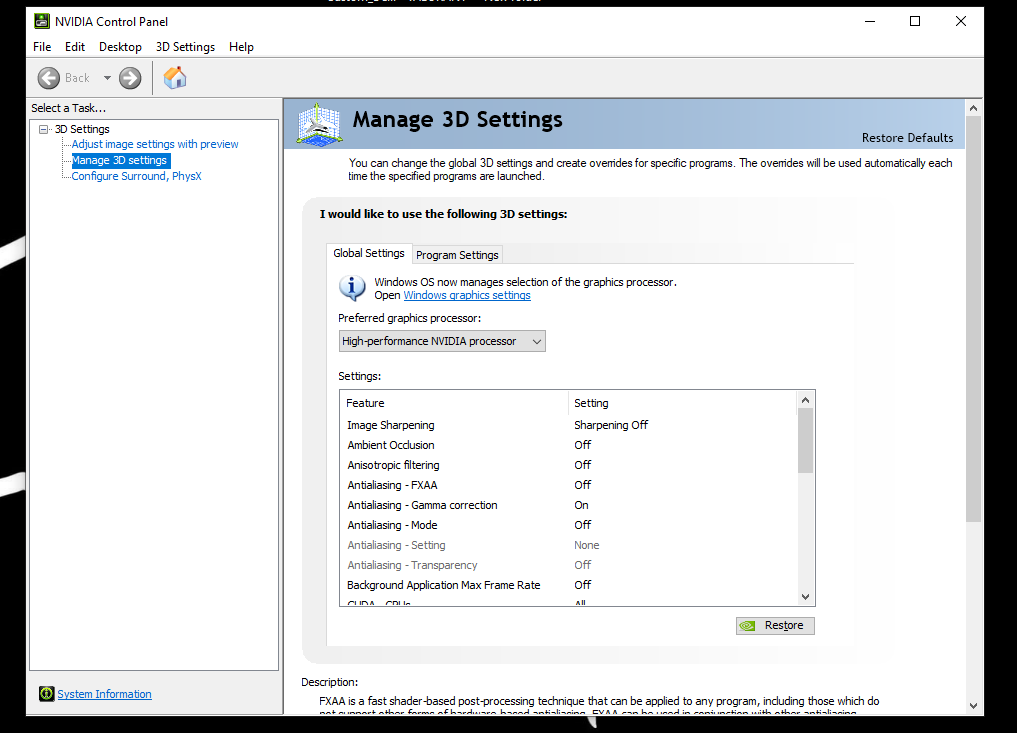This screenshot has height=733, width=1017.
Task: Select the Ambient Occlusion row
Action: (x=568, y=445)
